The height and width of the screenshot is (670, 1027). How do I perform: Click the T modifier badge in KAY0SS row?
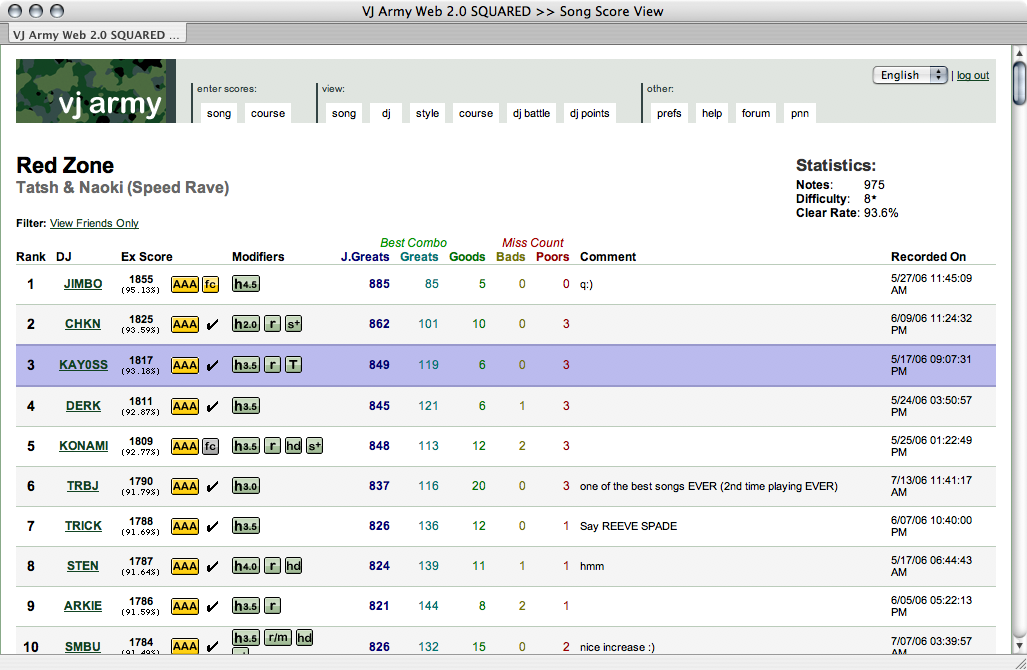click(x=293, y=365)
